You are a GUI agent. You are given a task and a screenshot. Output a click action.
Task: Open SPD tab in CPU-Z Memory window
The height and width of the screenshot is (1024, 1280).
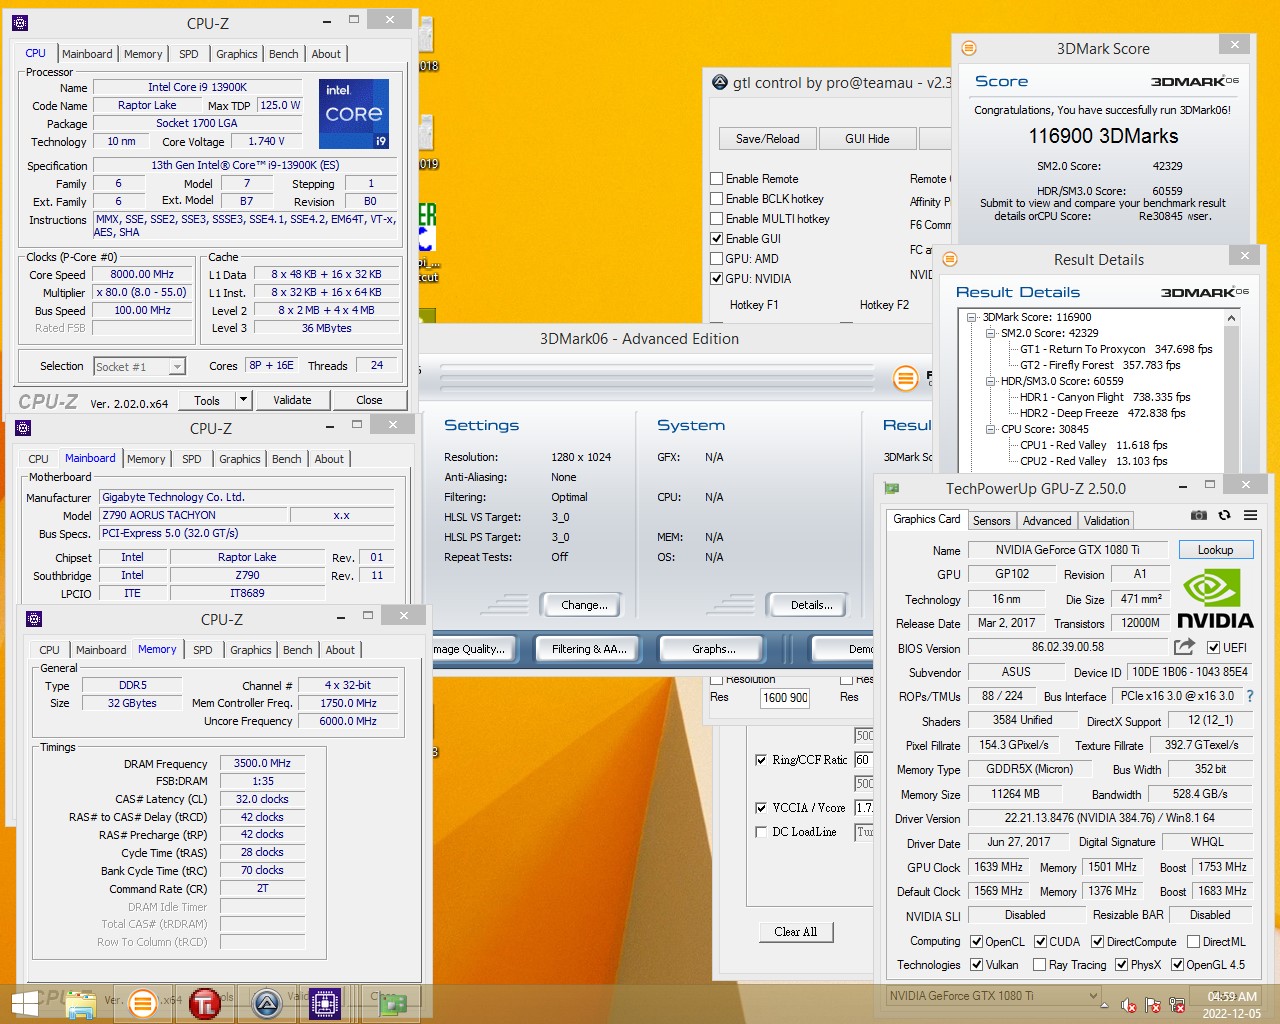[x=203, y=650]
